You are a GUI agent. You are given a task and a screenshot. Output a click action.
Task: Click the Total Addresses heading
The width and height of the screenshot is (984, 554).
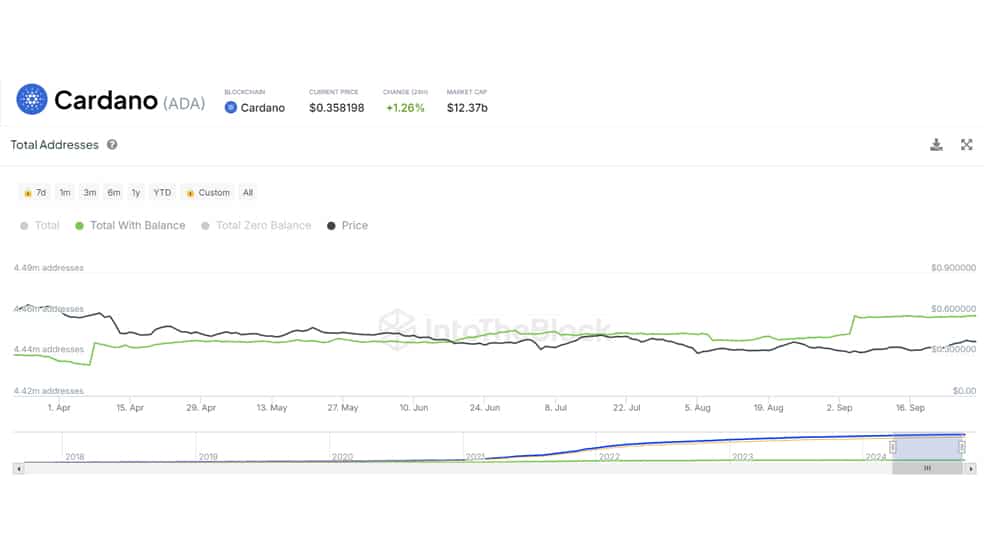(55, 145)
